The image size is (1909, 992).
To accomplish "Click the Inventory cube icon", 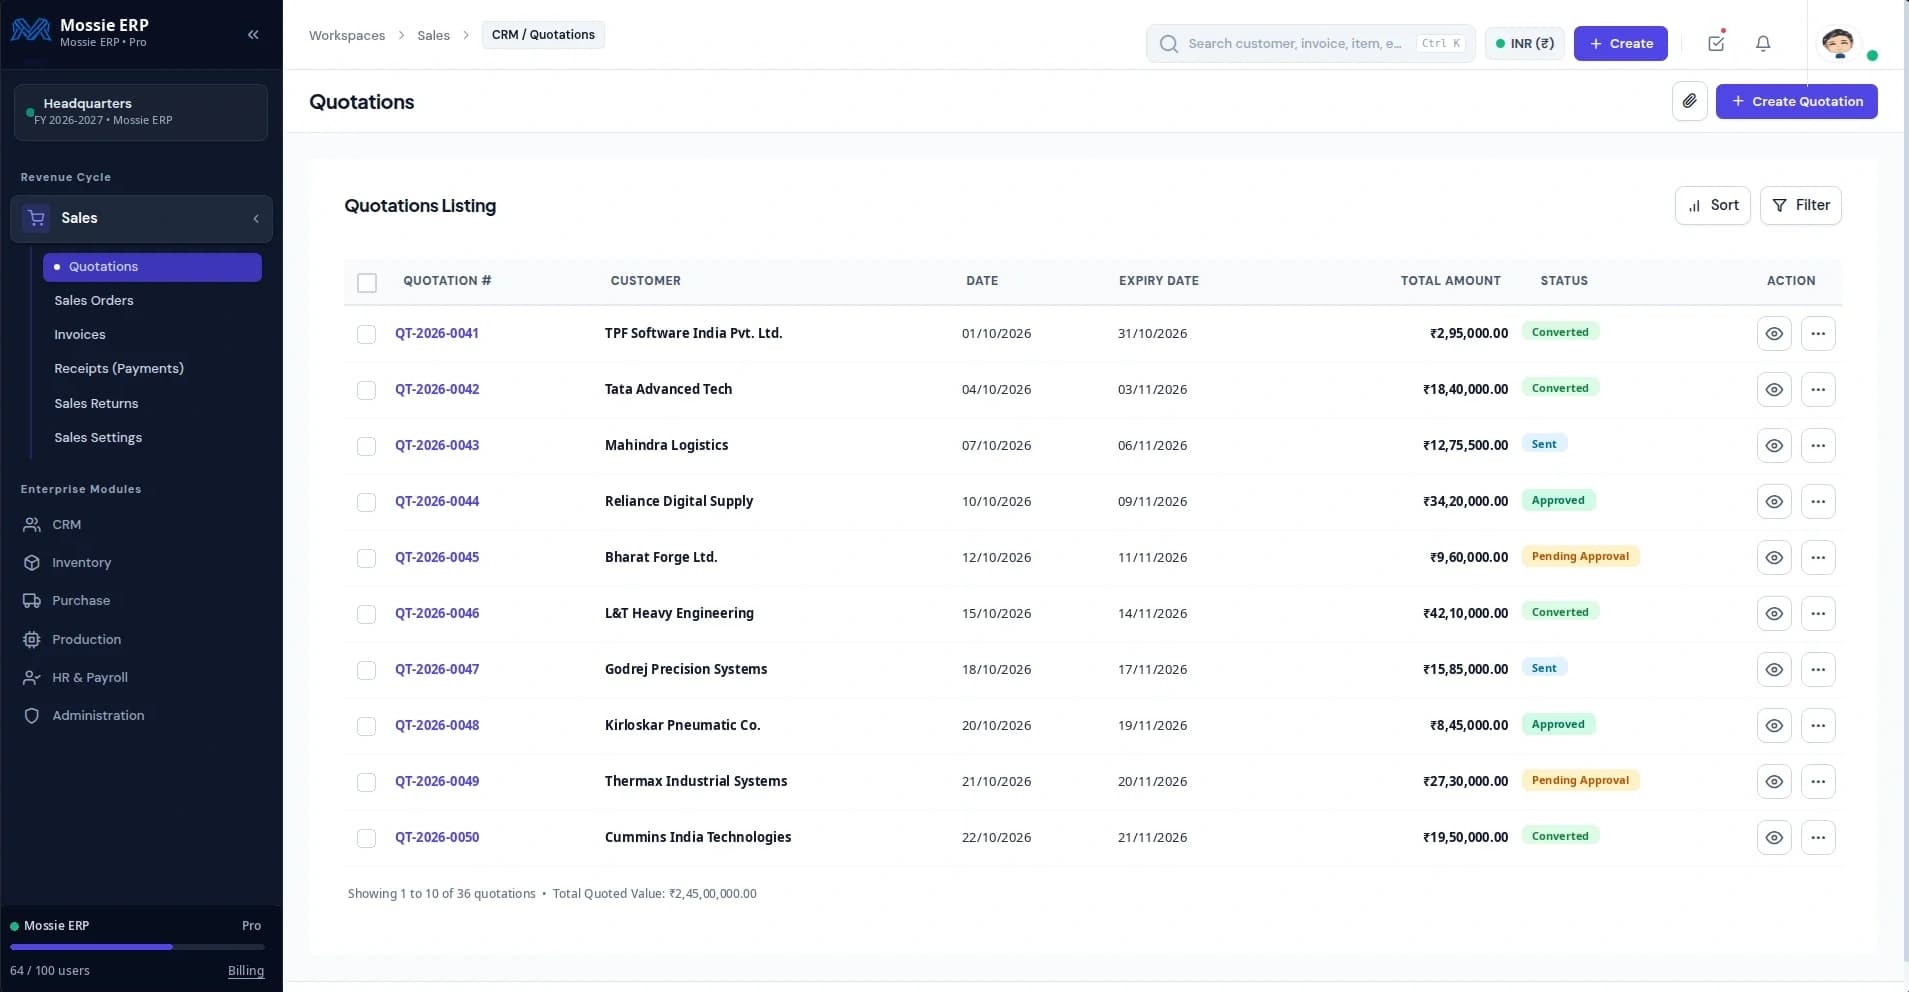I will pyautogui.click(x=32, y=563).
